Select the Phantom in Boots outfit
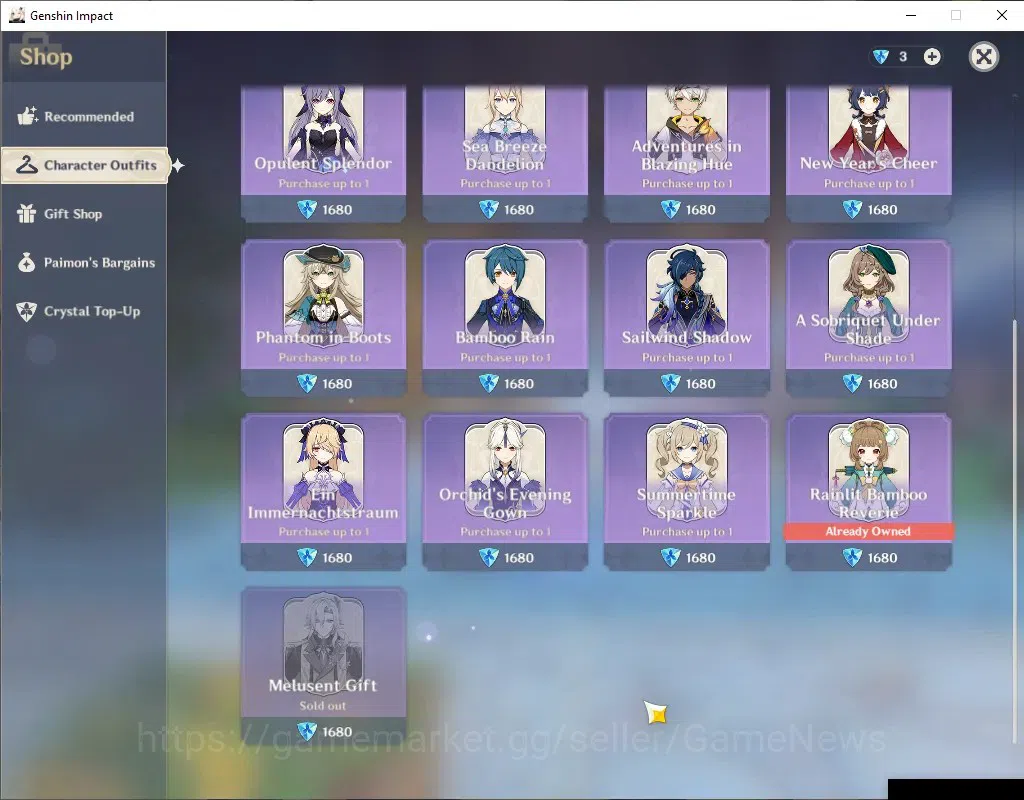The height and width of the screenshot is (800, 1024). [x=323, y=317]
